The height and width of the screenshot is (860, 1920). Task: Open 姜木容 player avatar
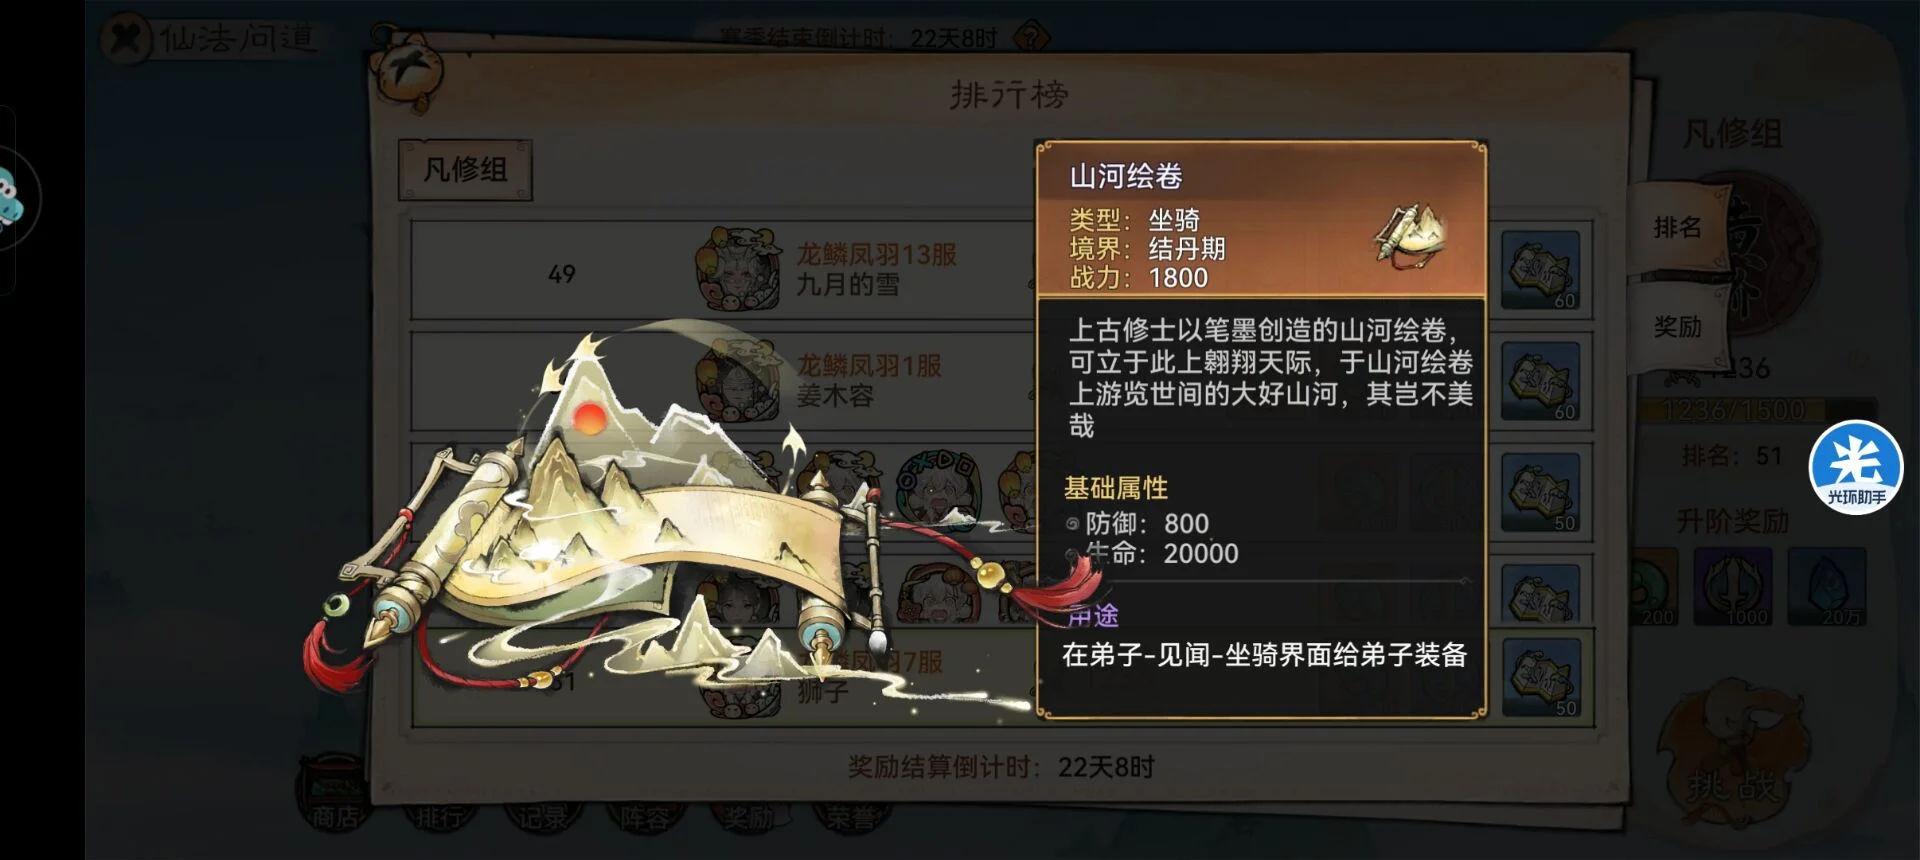click(738, 380)
